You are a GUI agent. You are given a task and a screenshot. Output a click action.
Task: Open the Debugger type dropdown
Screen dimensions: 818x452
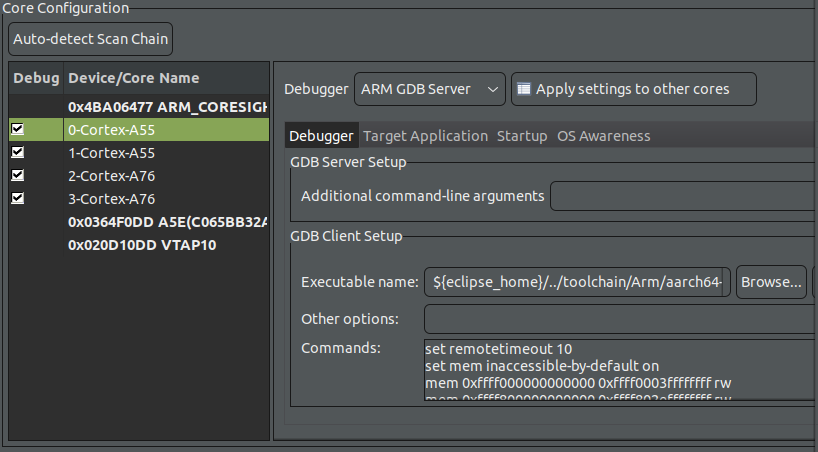point(429,89)
